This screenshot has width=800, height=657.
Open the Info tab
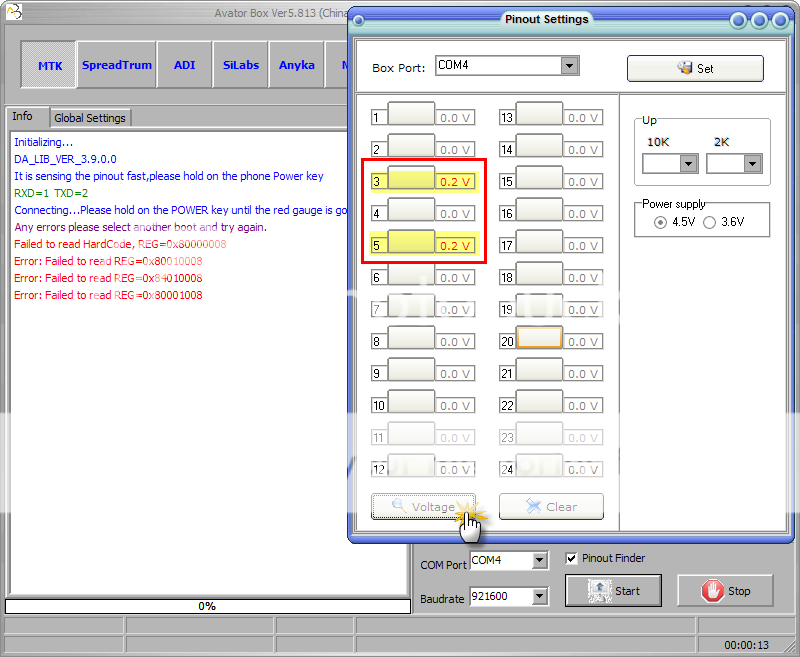pos(22,116)
